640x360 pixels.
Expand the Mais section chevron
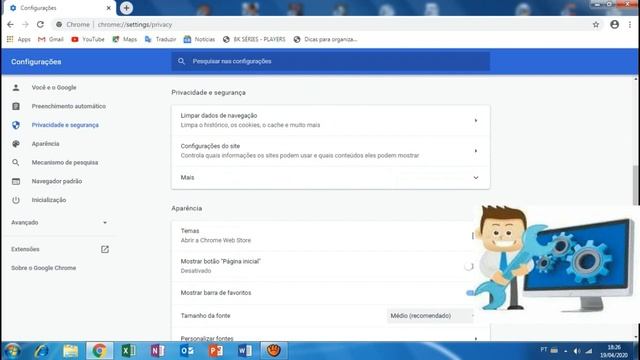[x=476, y=178]
